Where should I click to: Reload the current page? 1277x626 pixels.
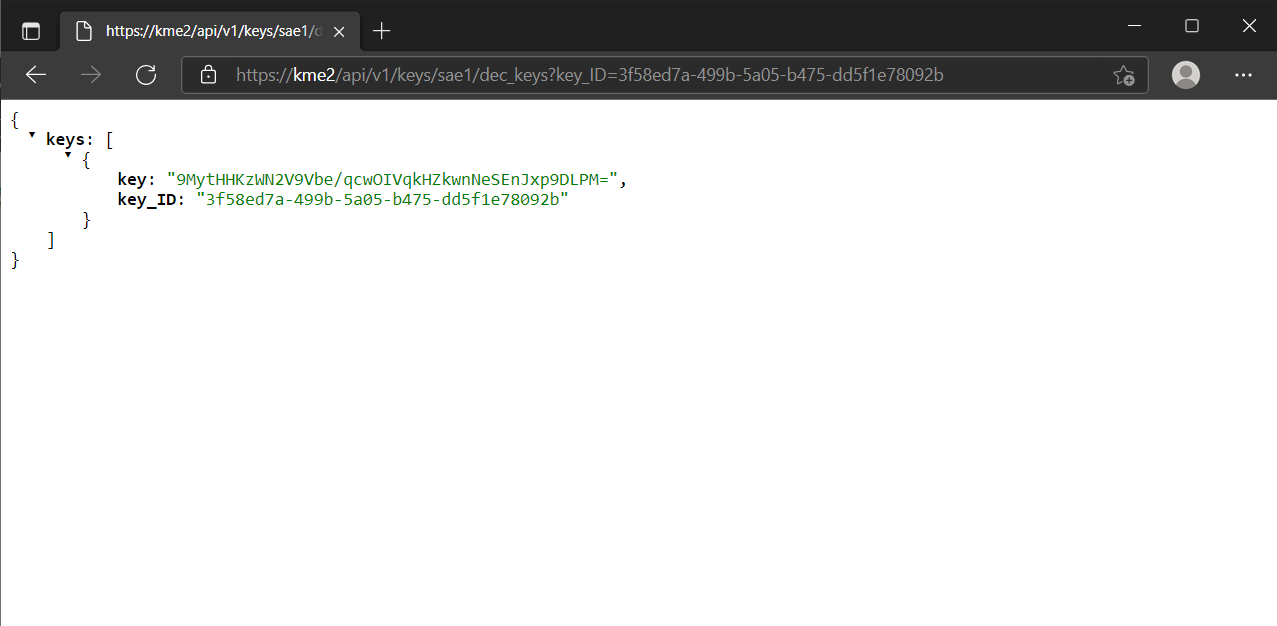(x=146, y=75)
